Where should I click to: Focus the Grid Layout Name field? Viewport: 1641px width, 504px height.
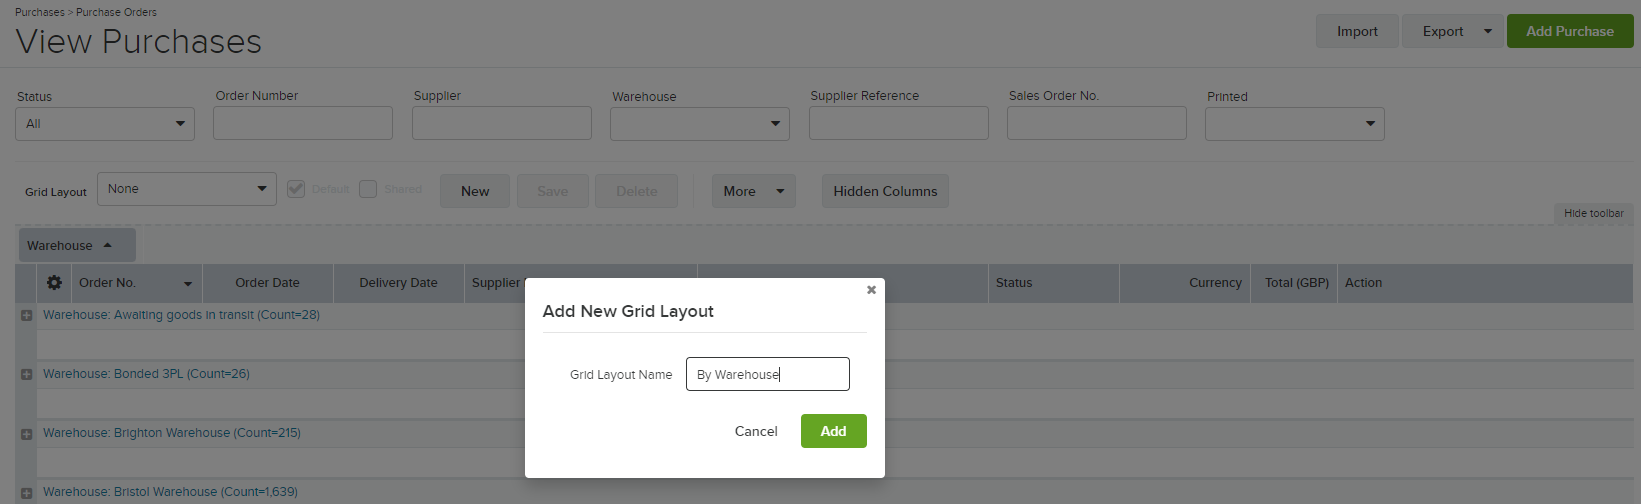coord(768,374)
